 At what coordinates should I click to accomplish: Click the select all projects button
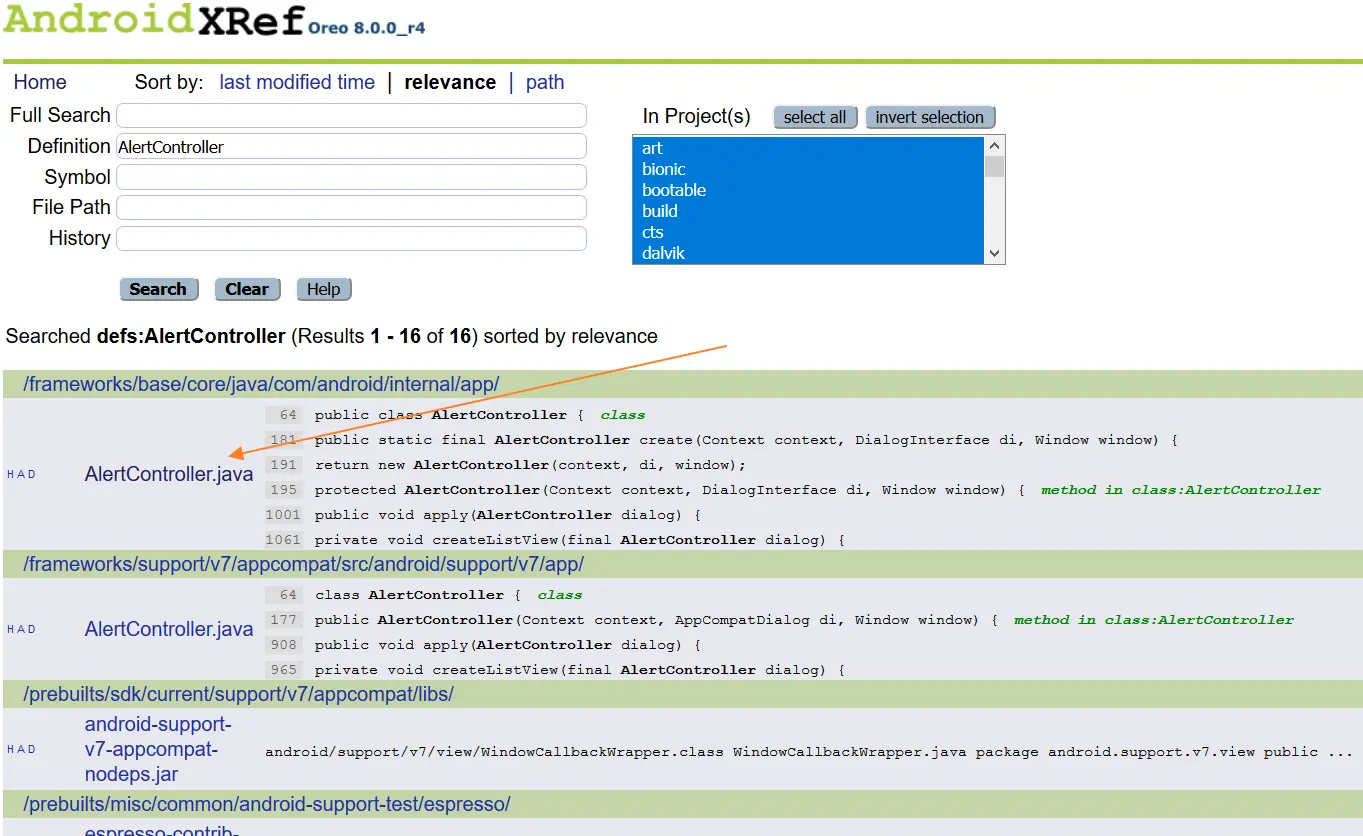click(x=815, y=117)
